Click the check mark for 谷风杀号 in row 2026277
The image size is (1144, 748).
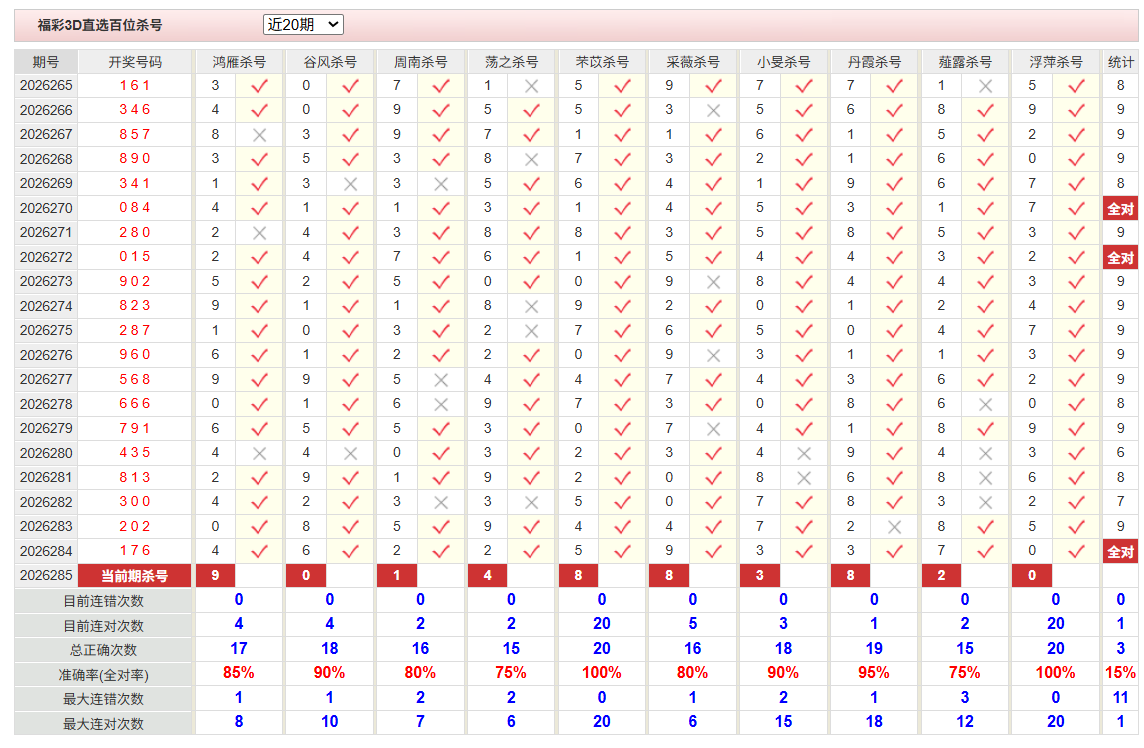[350, 379]
